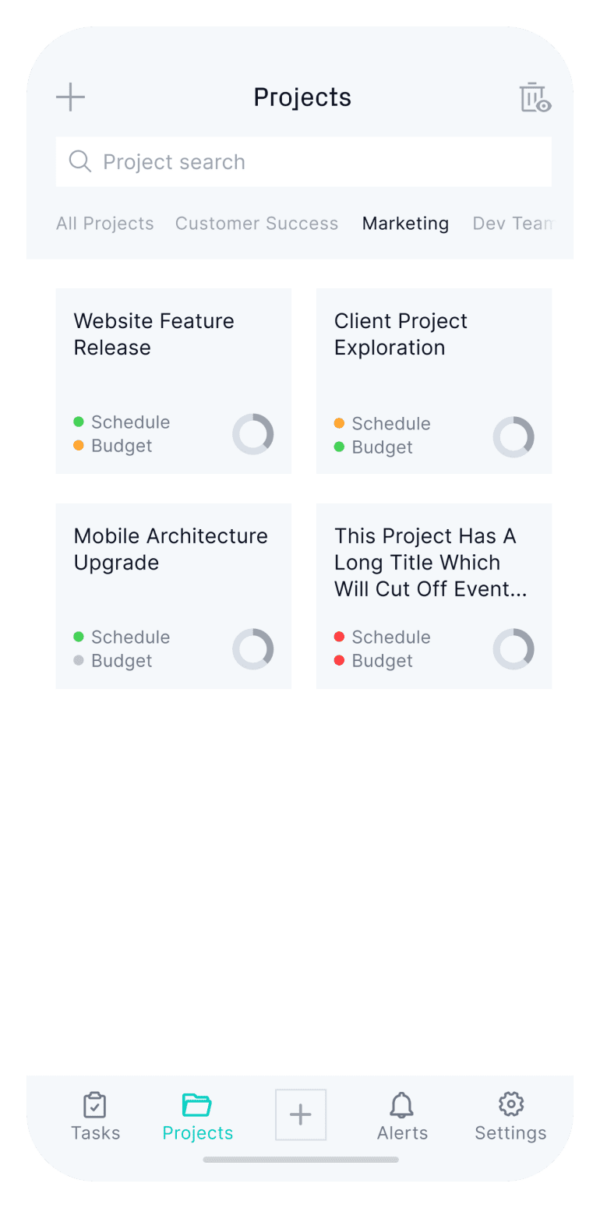
Task: Select the Customer Success filter tab
Action: [256, 223]
